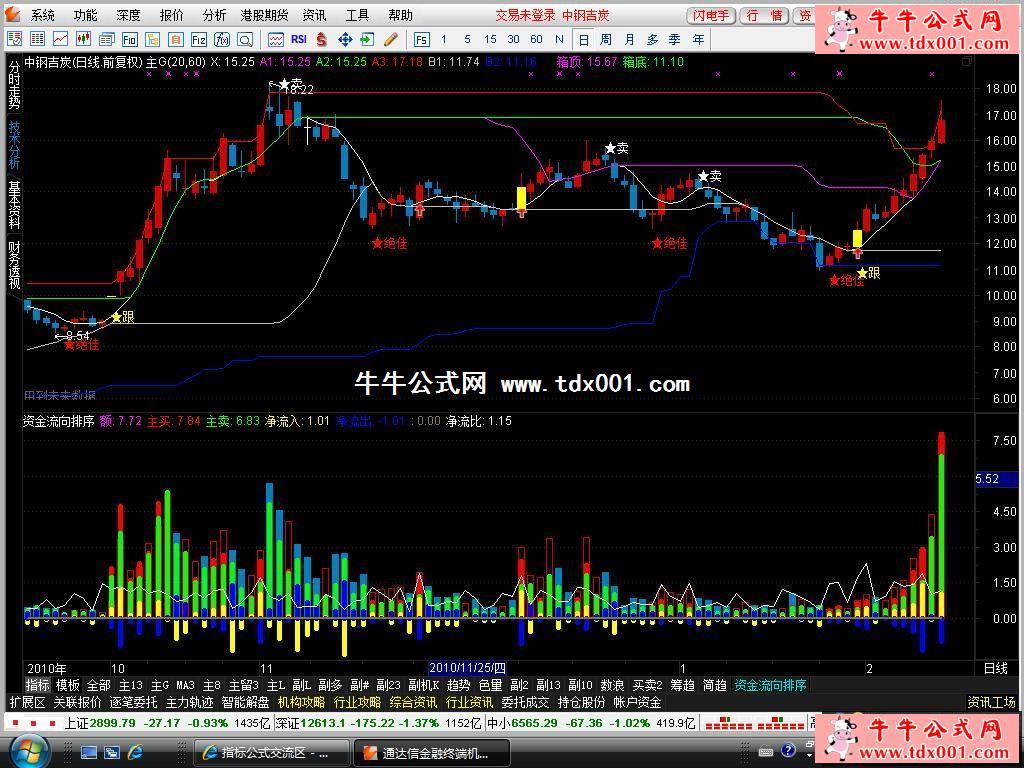Viewport: 1024px width, 768px height.
Task: Open the 系统 menu
Action: 43,14
